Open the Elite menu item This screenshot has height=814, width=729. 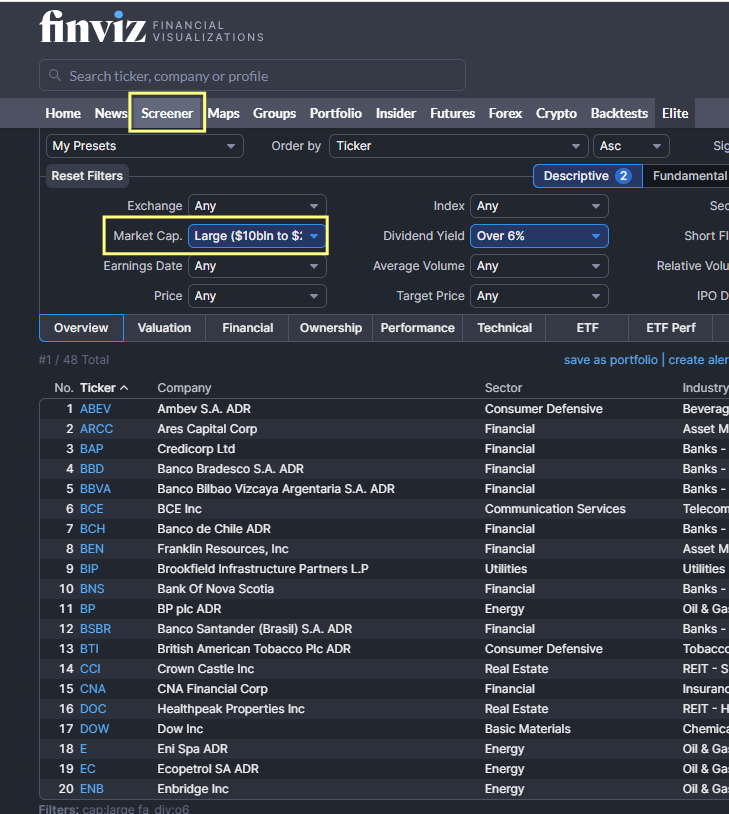pyautogui.click(x=675, y=113)
